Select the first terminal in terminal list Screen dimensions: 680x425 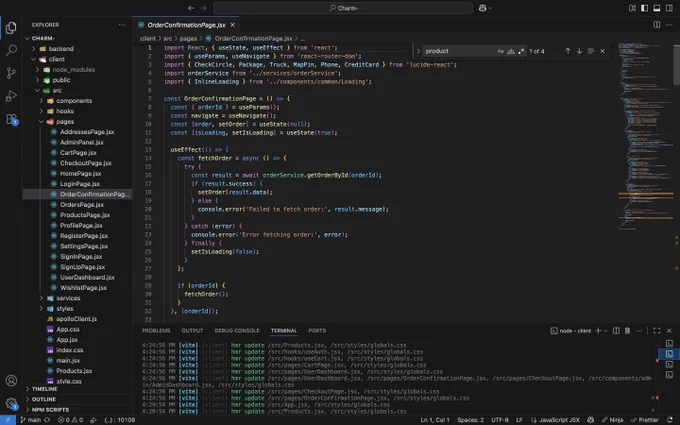(x=669, y=343)
